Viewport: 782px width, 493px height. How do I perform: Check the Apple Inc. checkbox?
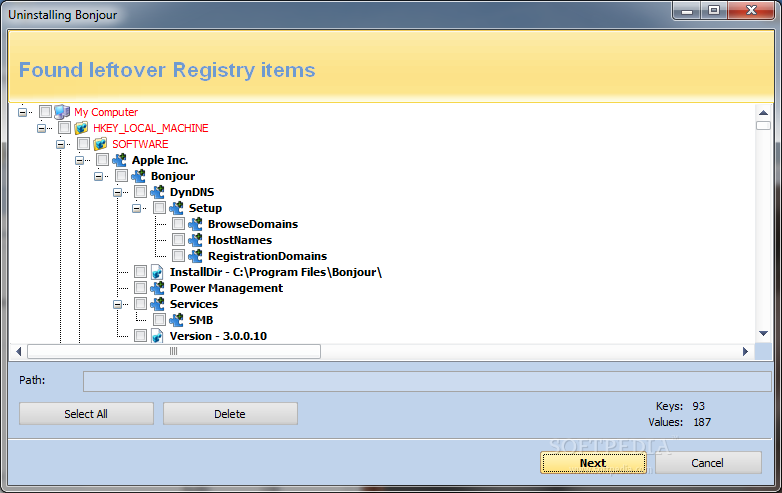[x=102, y=160]
